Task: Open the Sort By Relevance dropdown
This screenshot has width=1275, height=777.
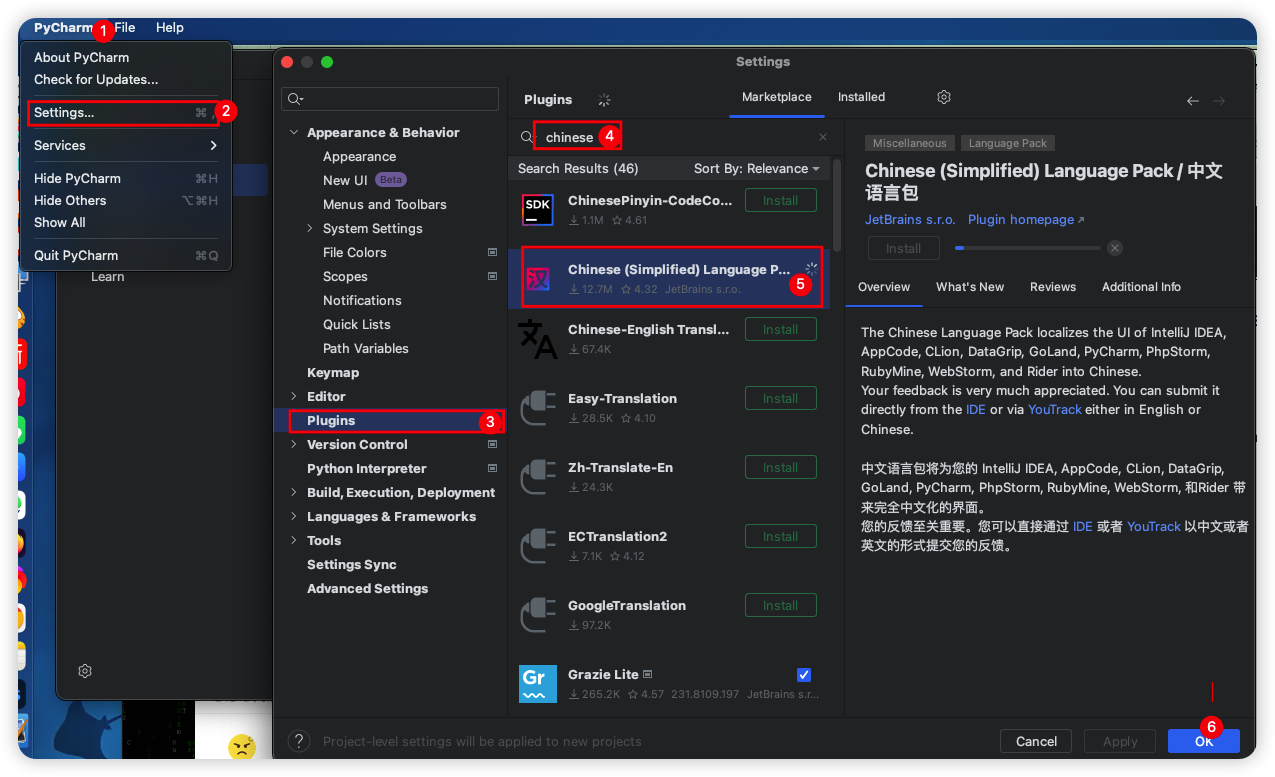Action: point(756,169)
